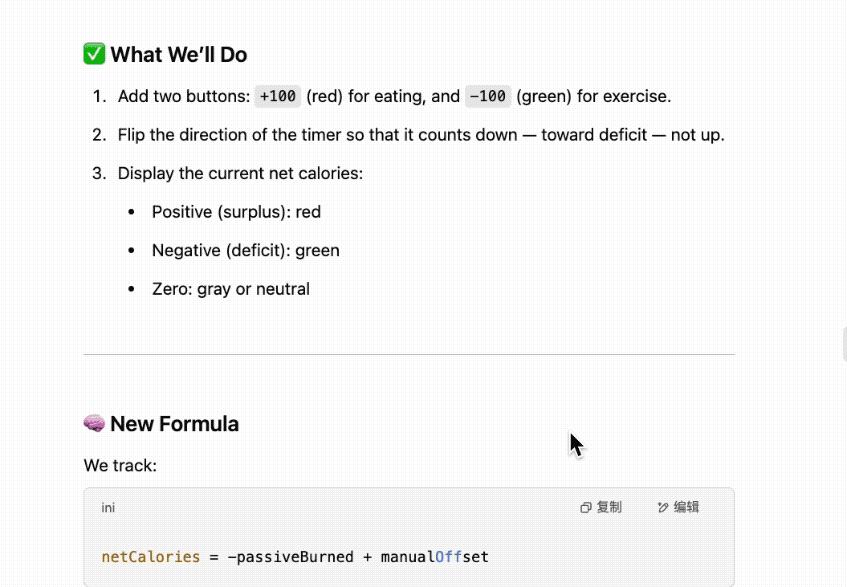Click the horizontal divider line between sections
The image size is (847, 587).
[x=409, y=355]
